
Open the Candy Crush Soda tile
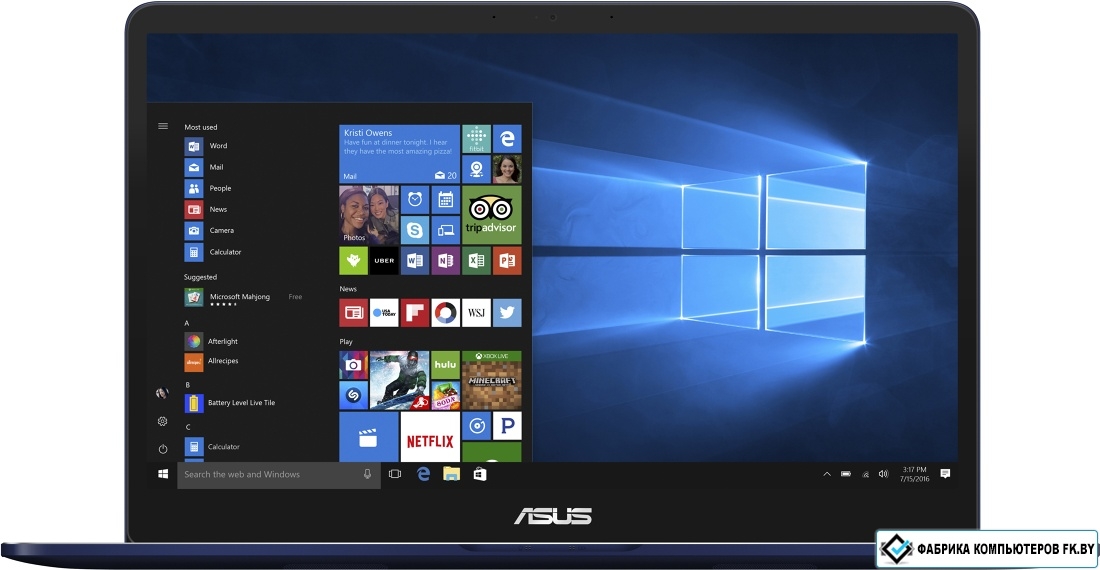pos(445,395)
